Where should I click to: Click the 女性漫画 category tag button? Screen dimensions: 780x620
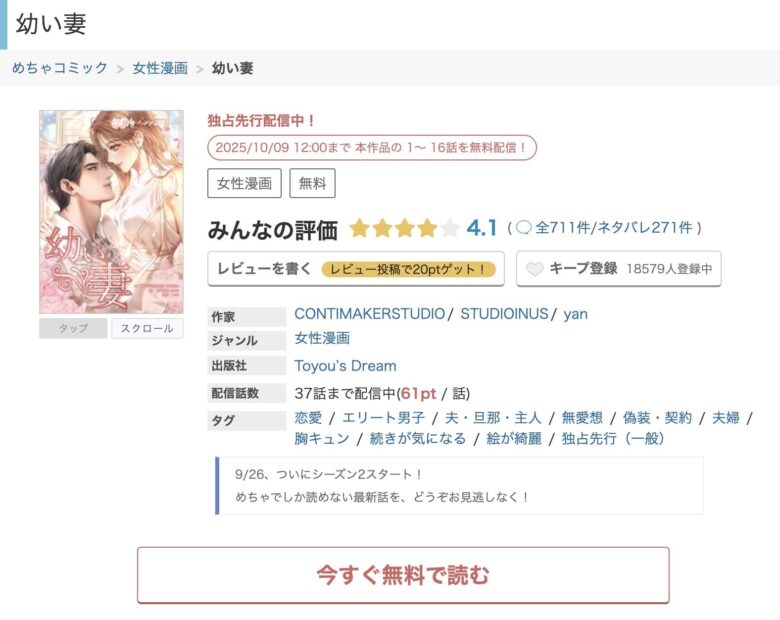point(244,183)
